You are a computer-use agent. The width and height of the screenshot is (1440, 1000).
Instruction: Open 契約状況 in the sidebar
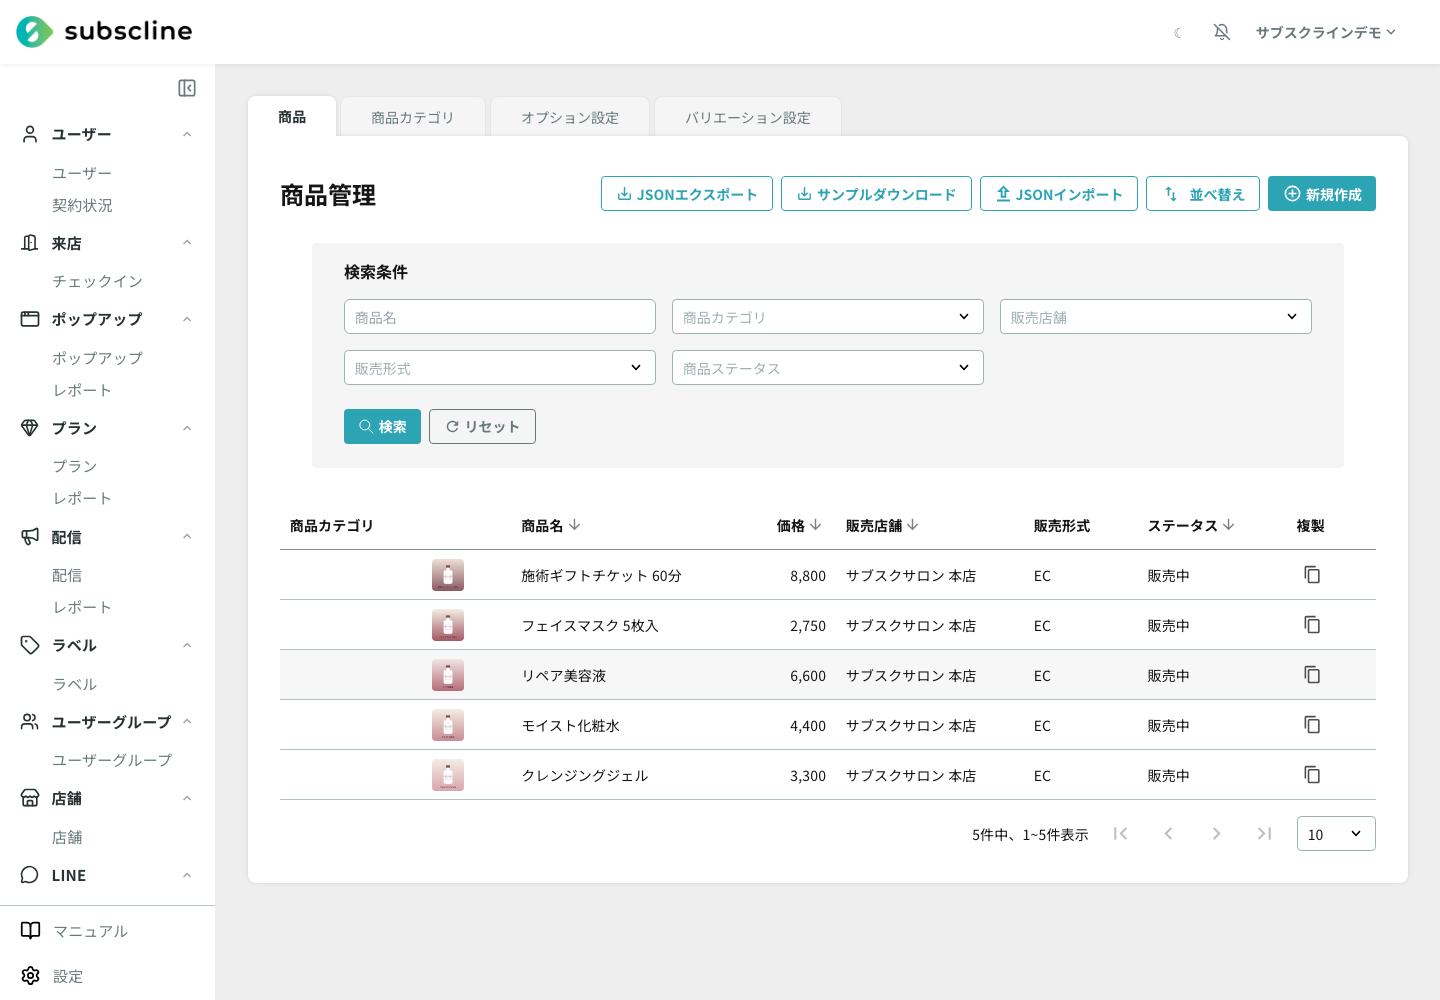click(82, 205)
